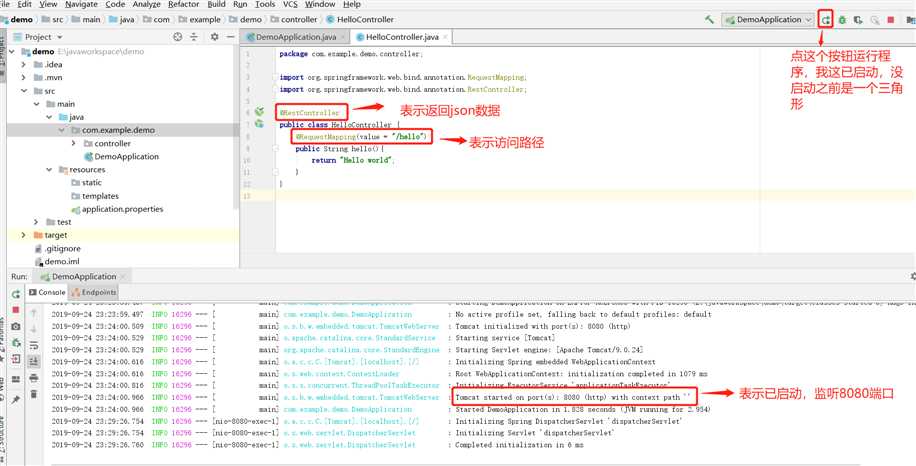
Task: Close the HelloController.java tab
Action: tap(445, 37)
